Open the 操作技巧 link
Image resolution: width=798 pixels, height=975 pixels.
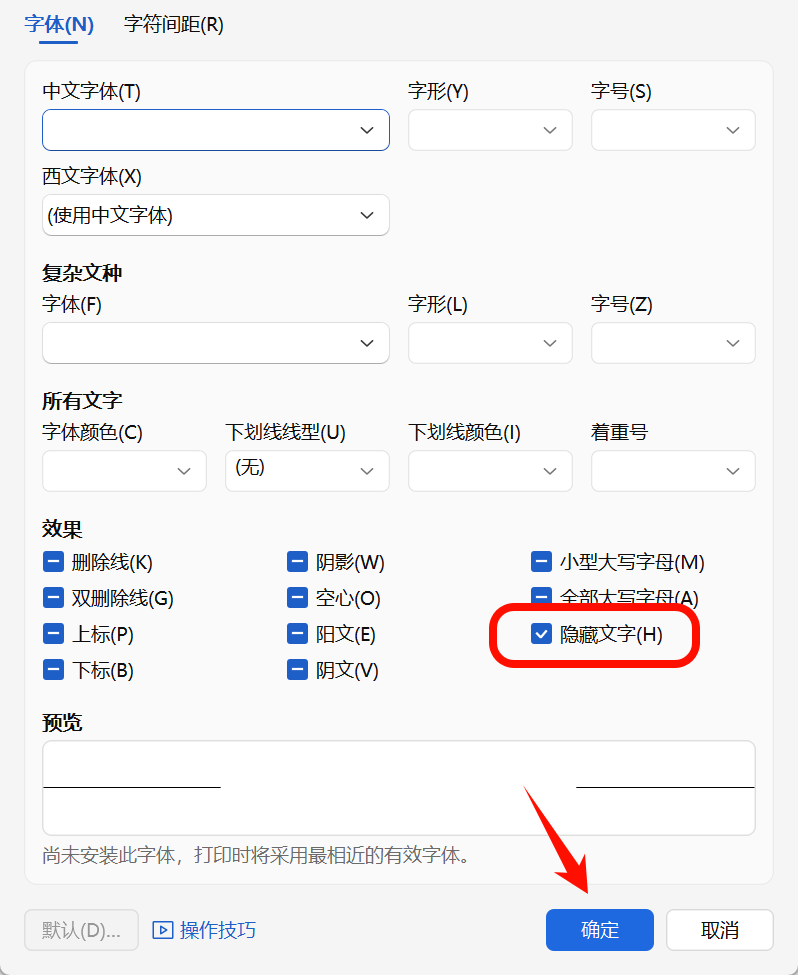coord(218,930)
